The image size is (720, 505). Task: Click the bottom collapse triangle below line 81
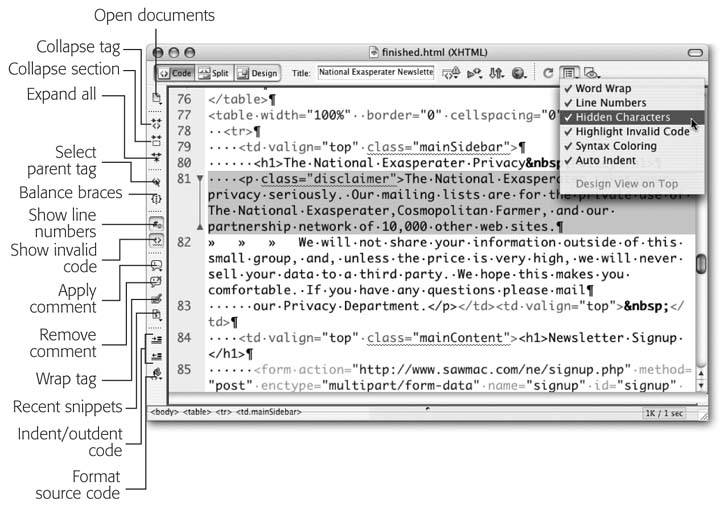click(x=200, y=226)
